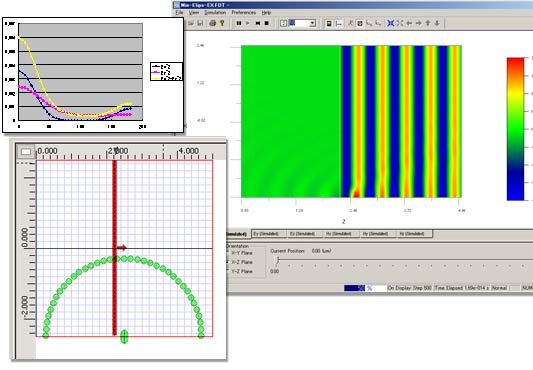The width and height of the screenshot is (533, 370).
Task: Select the Y-Z Plane orientation option
Action: coord(241,271)
